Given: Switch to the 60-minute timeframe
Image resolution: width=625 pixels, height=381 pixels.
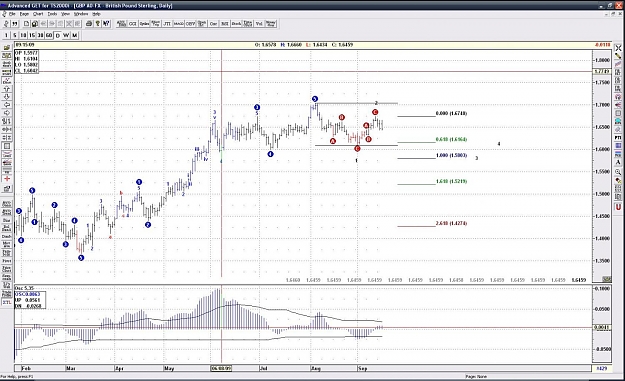Looking at the screenshot, I should click(x=49, y=35).
